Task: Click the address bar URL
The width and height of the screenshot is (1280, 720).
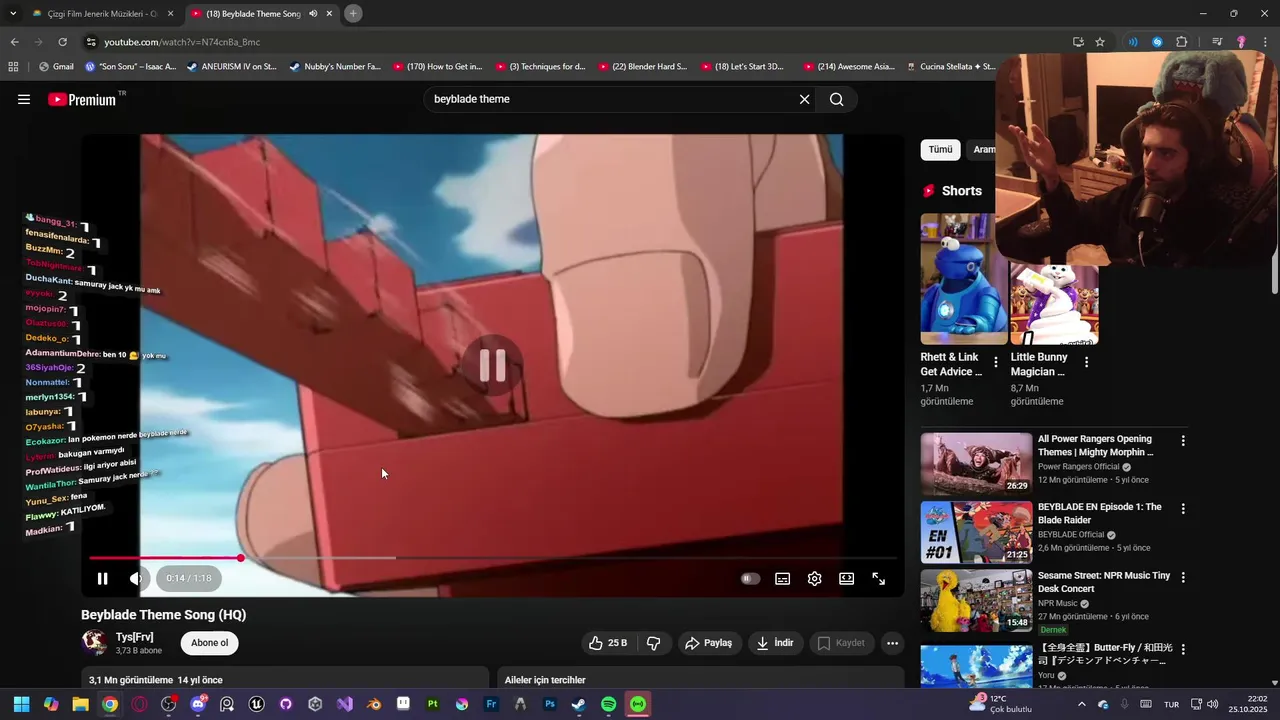Action: [182, 42]
